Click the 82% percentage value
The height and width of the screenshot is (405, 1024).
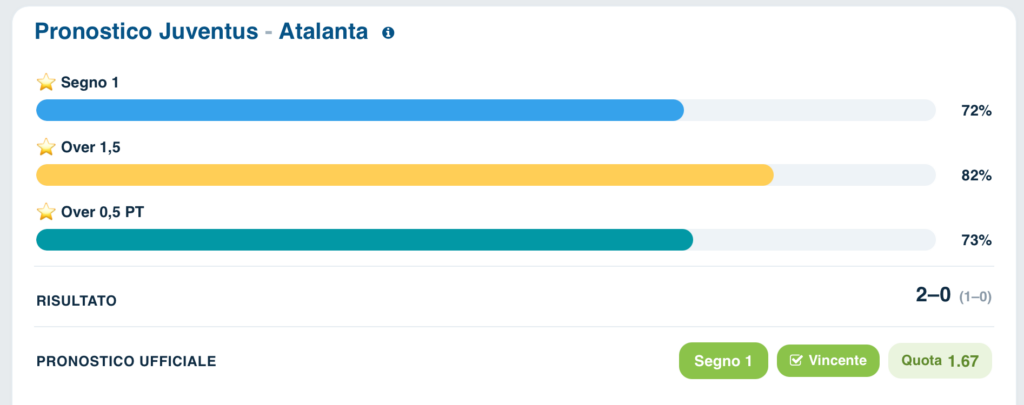pyautogui.click(x=976, y=176)
